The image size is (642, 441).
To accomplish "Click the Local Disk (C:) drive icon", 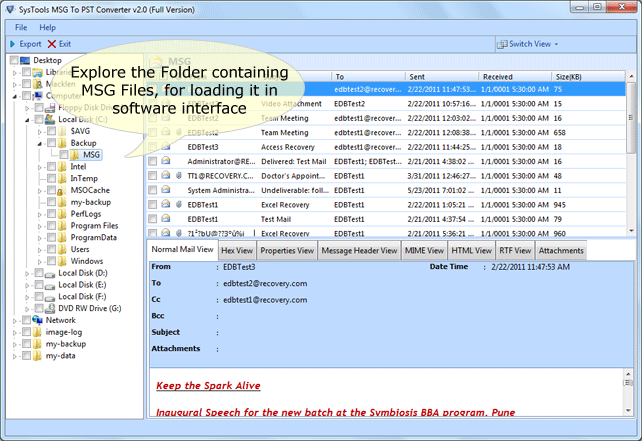I will click(50, 119).
